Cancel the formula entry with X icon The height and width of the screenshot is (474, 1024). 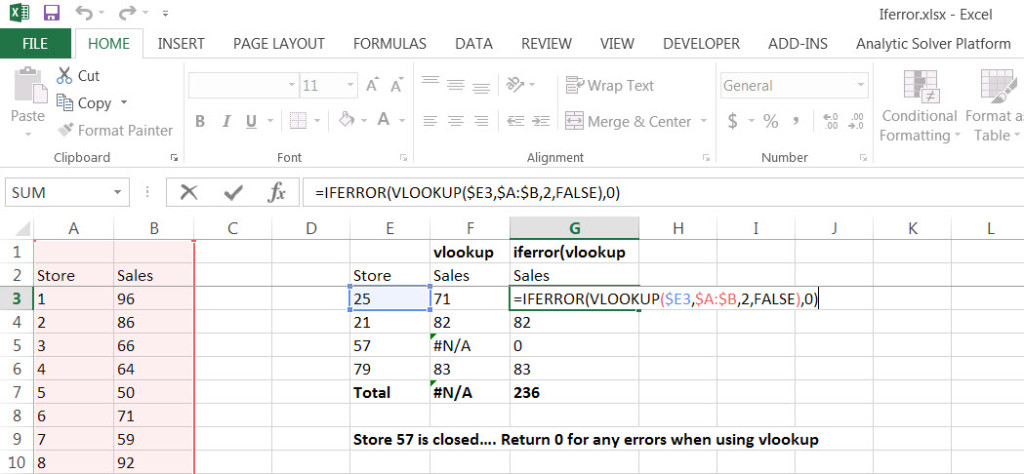(x=187, y=192)
